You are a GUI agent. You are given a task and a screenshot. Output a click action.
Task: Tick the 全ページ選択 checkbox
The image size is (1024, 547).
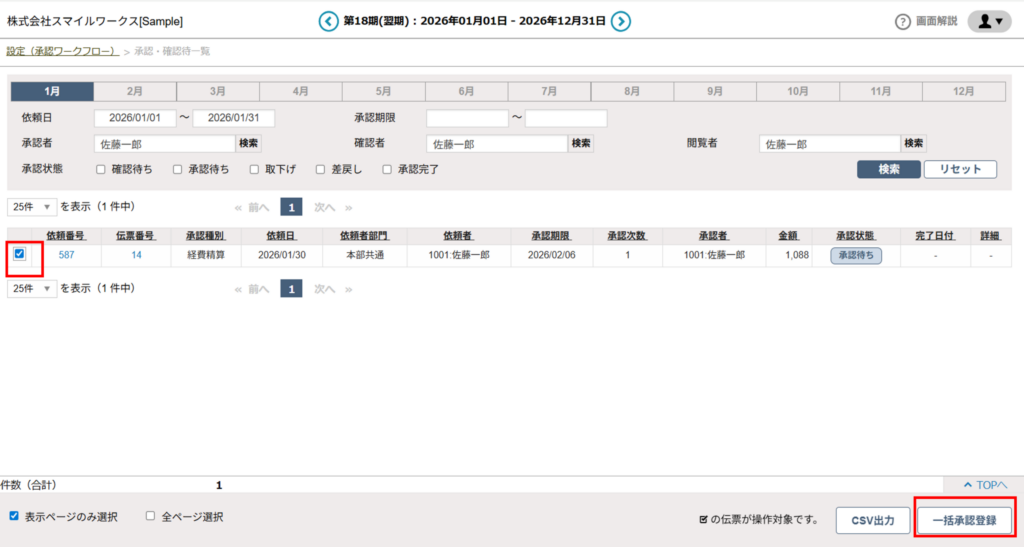pos(151,517)
